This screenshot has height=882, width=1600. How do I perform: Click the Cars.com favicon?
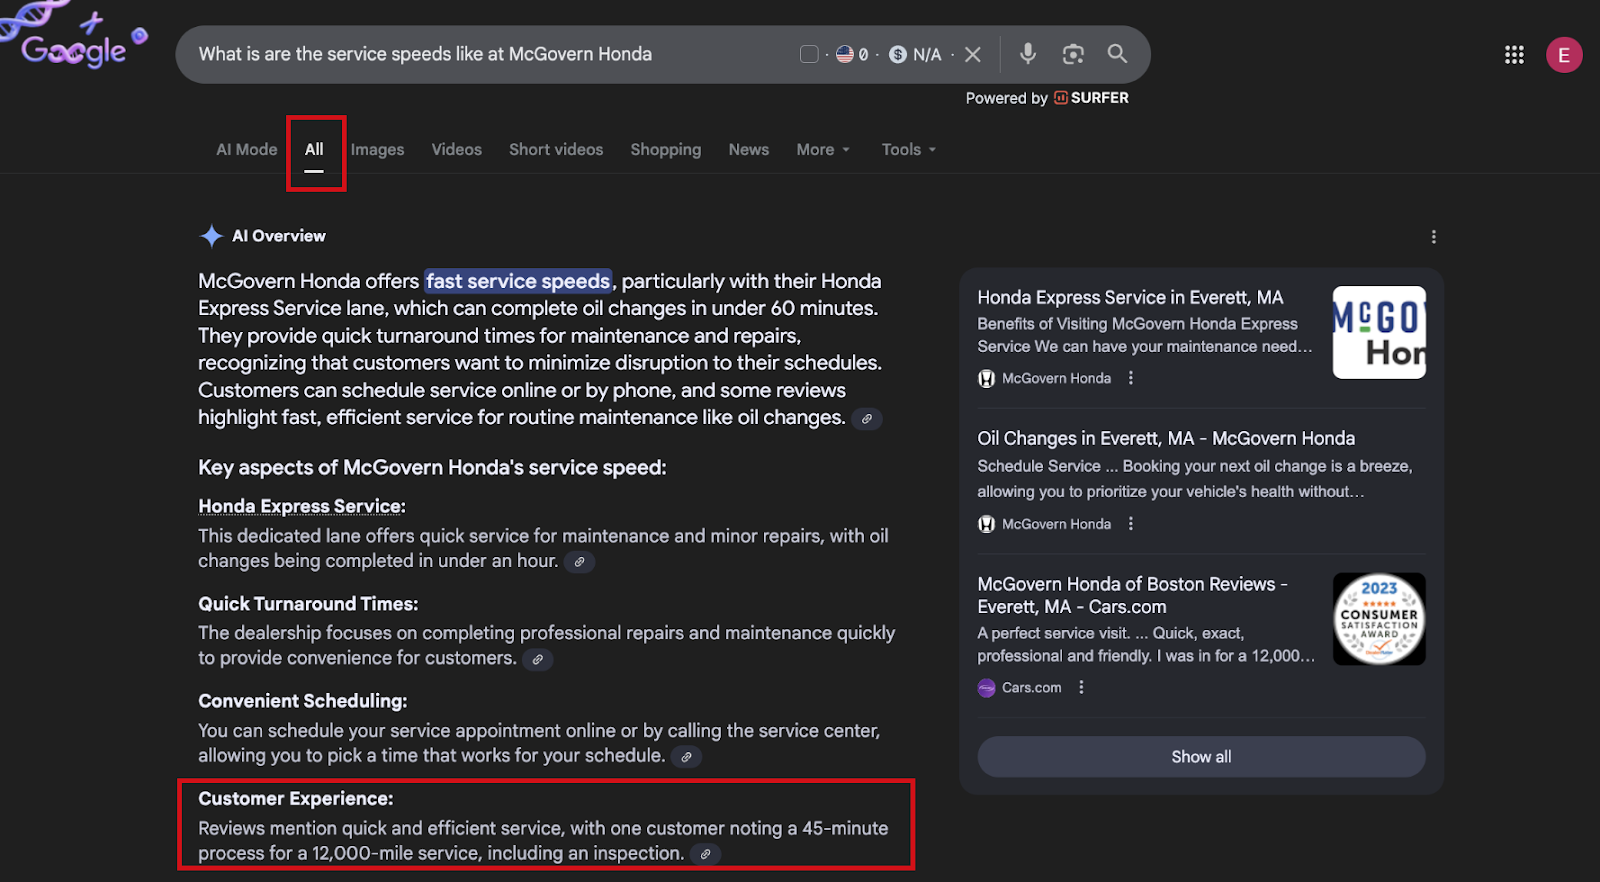point(986,688)
